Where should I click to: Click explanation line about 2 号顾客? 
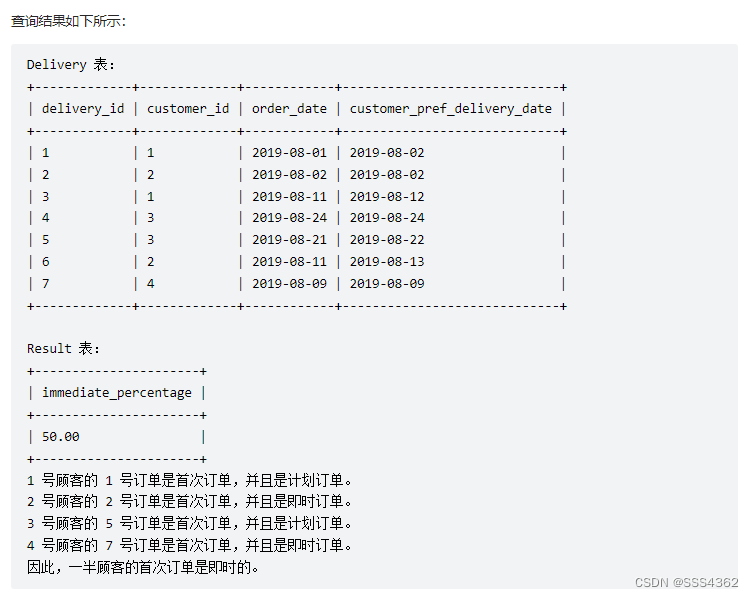click(189, 502)
